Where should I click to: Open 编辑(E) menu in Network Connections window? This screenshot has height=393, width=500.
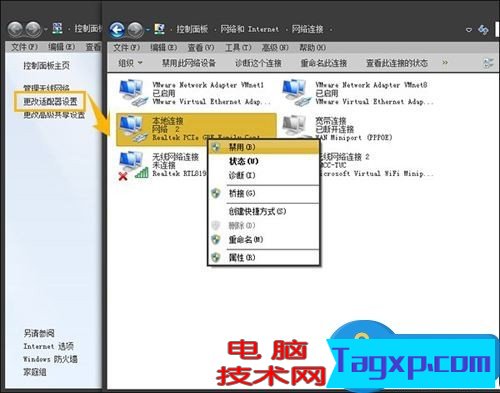pos(163,48)
